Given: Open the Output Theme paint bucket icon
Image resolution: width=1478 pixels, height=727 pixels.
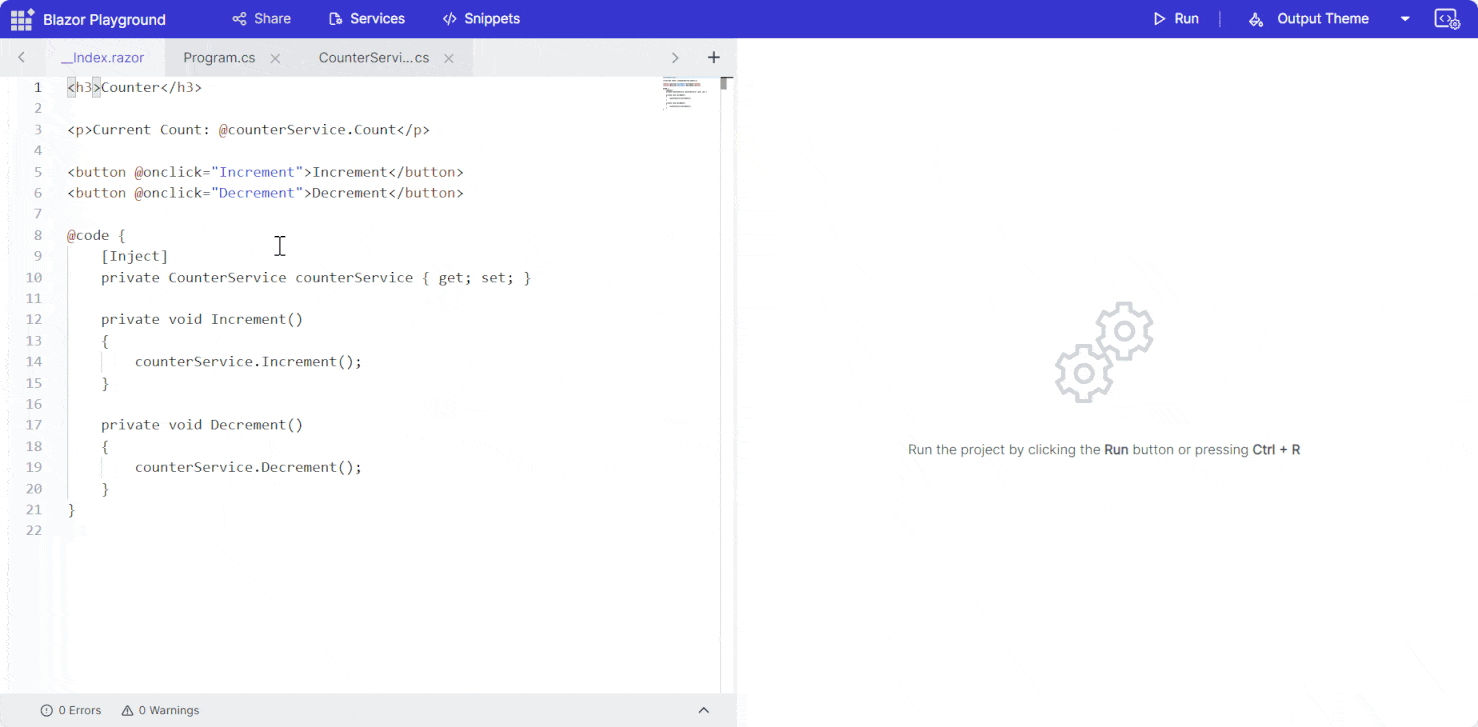Looking at the screenshot, I should pyautogui.click(x=1256, y=18).
